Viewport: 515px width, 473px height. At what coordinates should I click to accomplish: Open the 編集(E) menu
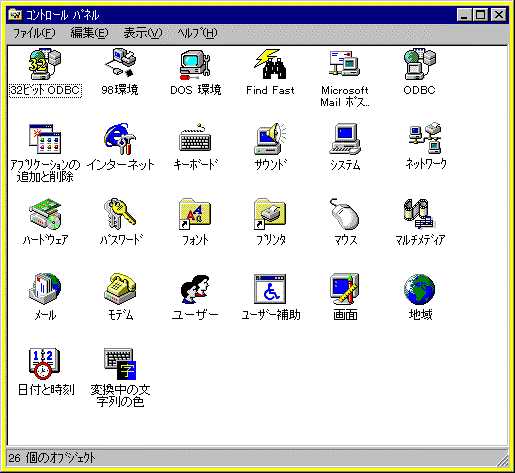[89, 33]
